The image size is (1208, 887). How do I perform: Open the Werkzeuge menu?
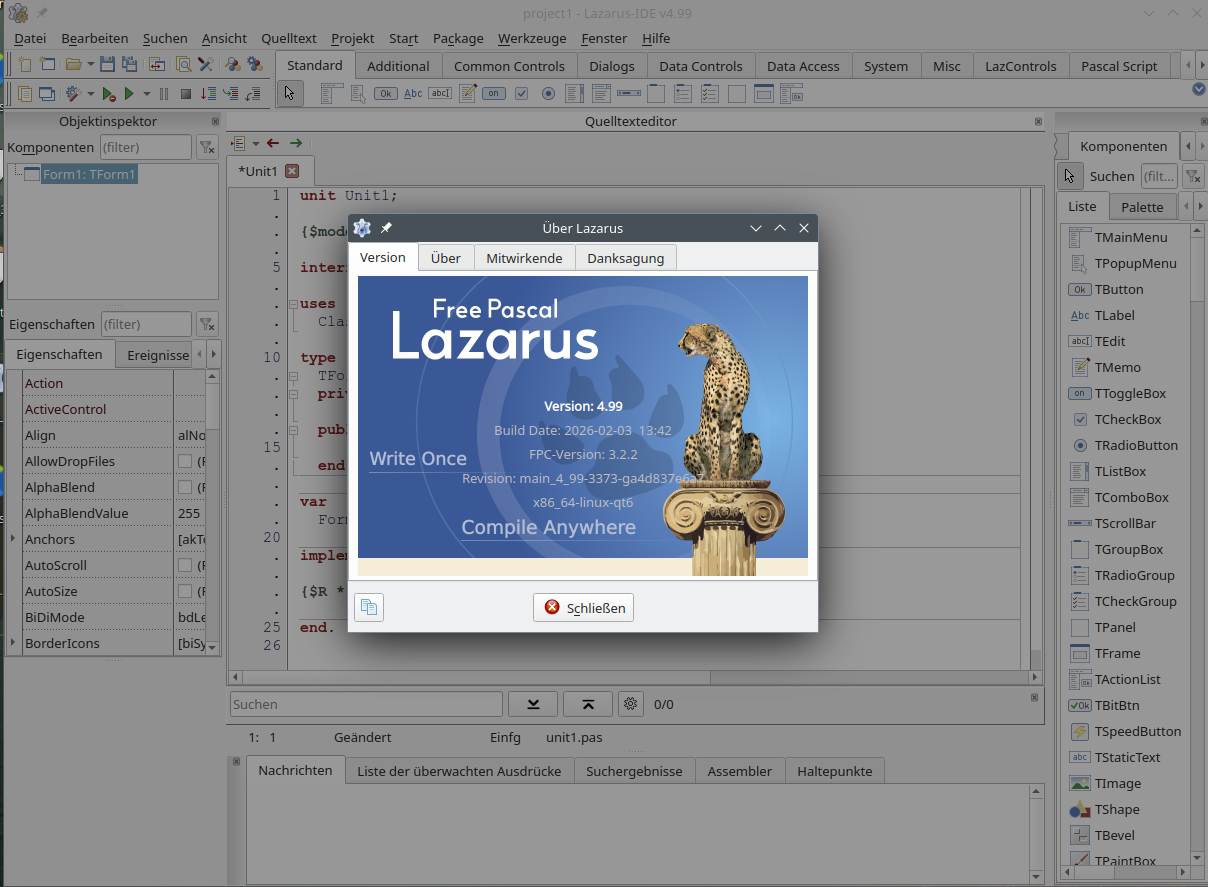coord(531,38)
